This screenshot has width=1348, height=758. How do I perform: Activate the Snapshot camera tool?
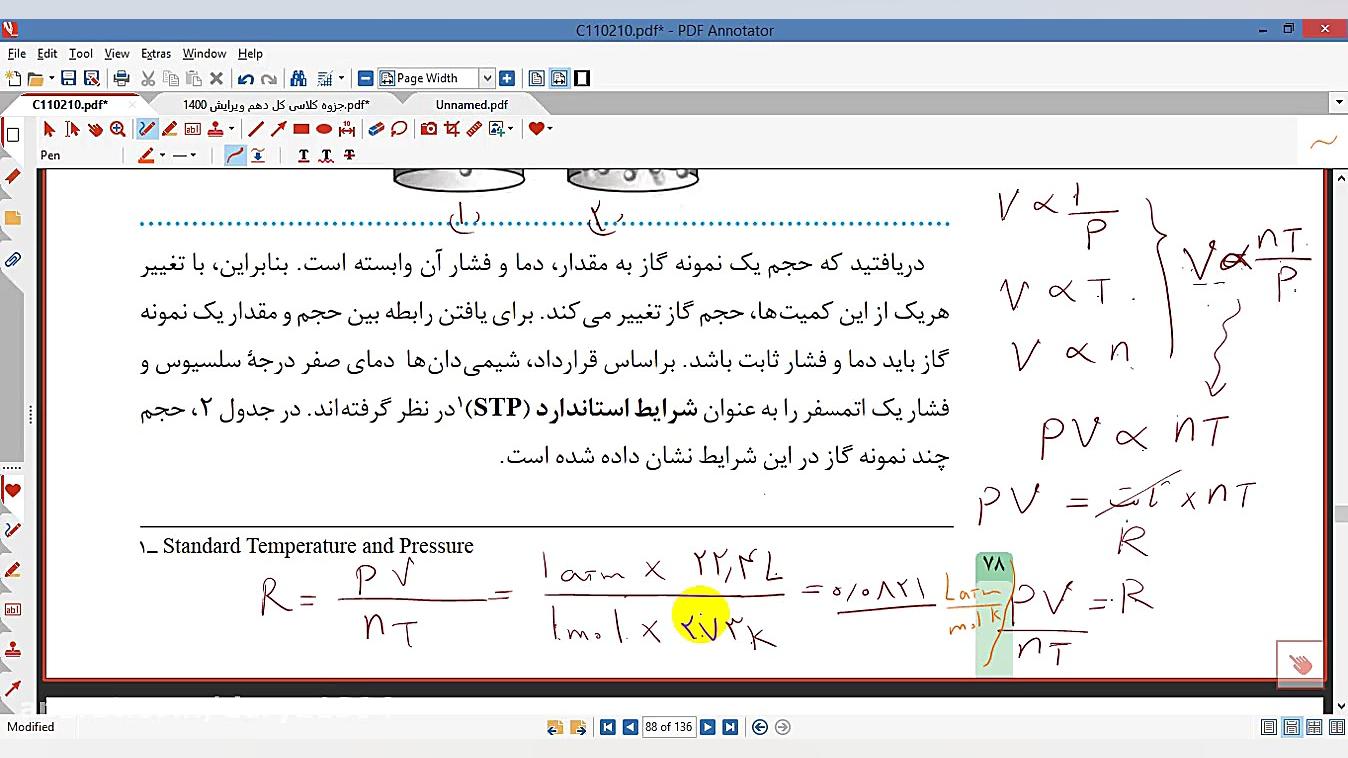[x=429, y=129]
